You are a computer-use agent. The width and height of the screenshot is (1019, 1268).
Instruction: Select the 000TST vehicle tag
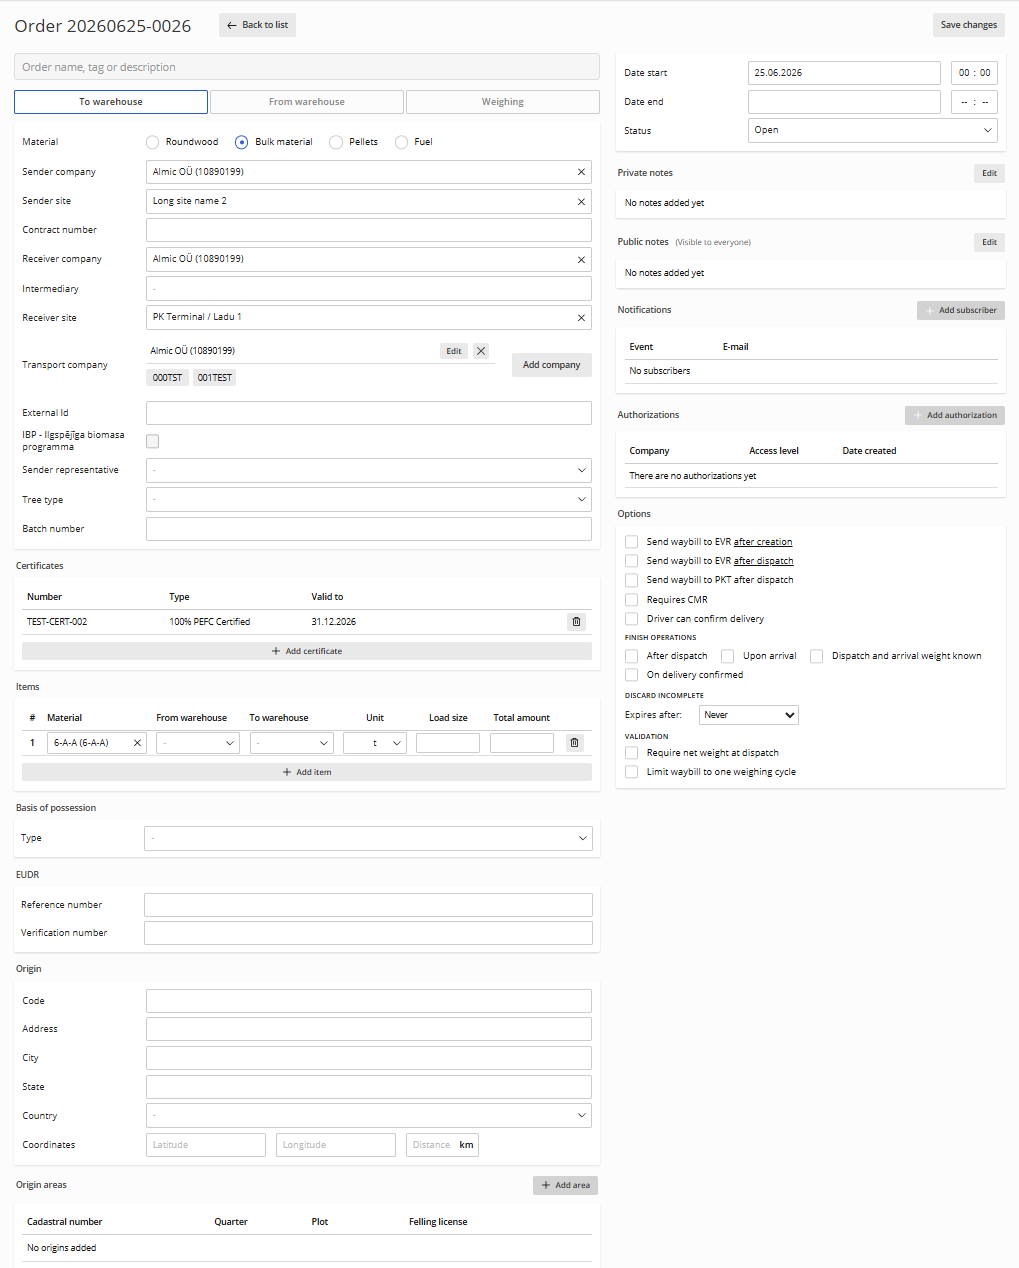168,378
